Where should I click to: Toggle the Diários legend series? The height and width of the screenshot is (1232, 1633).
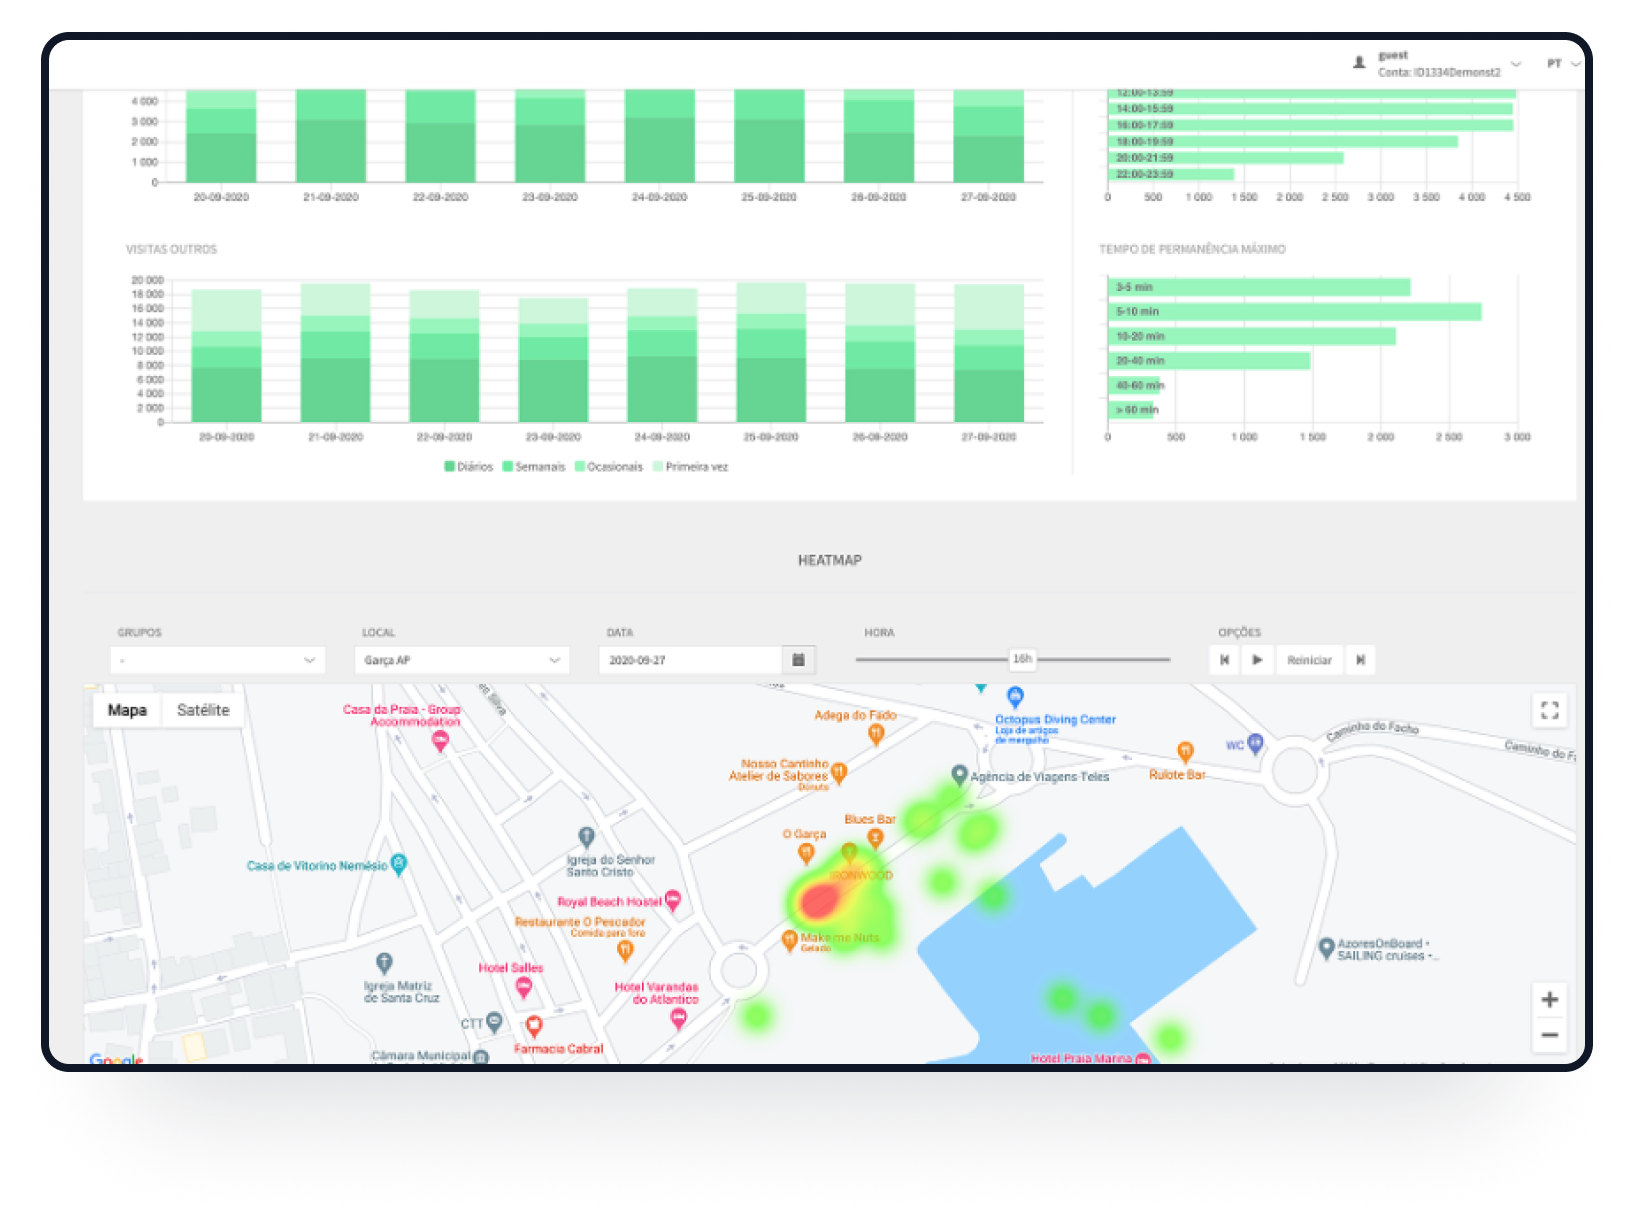[x=468, y=467]
